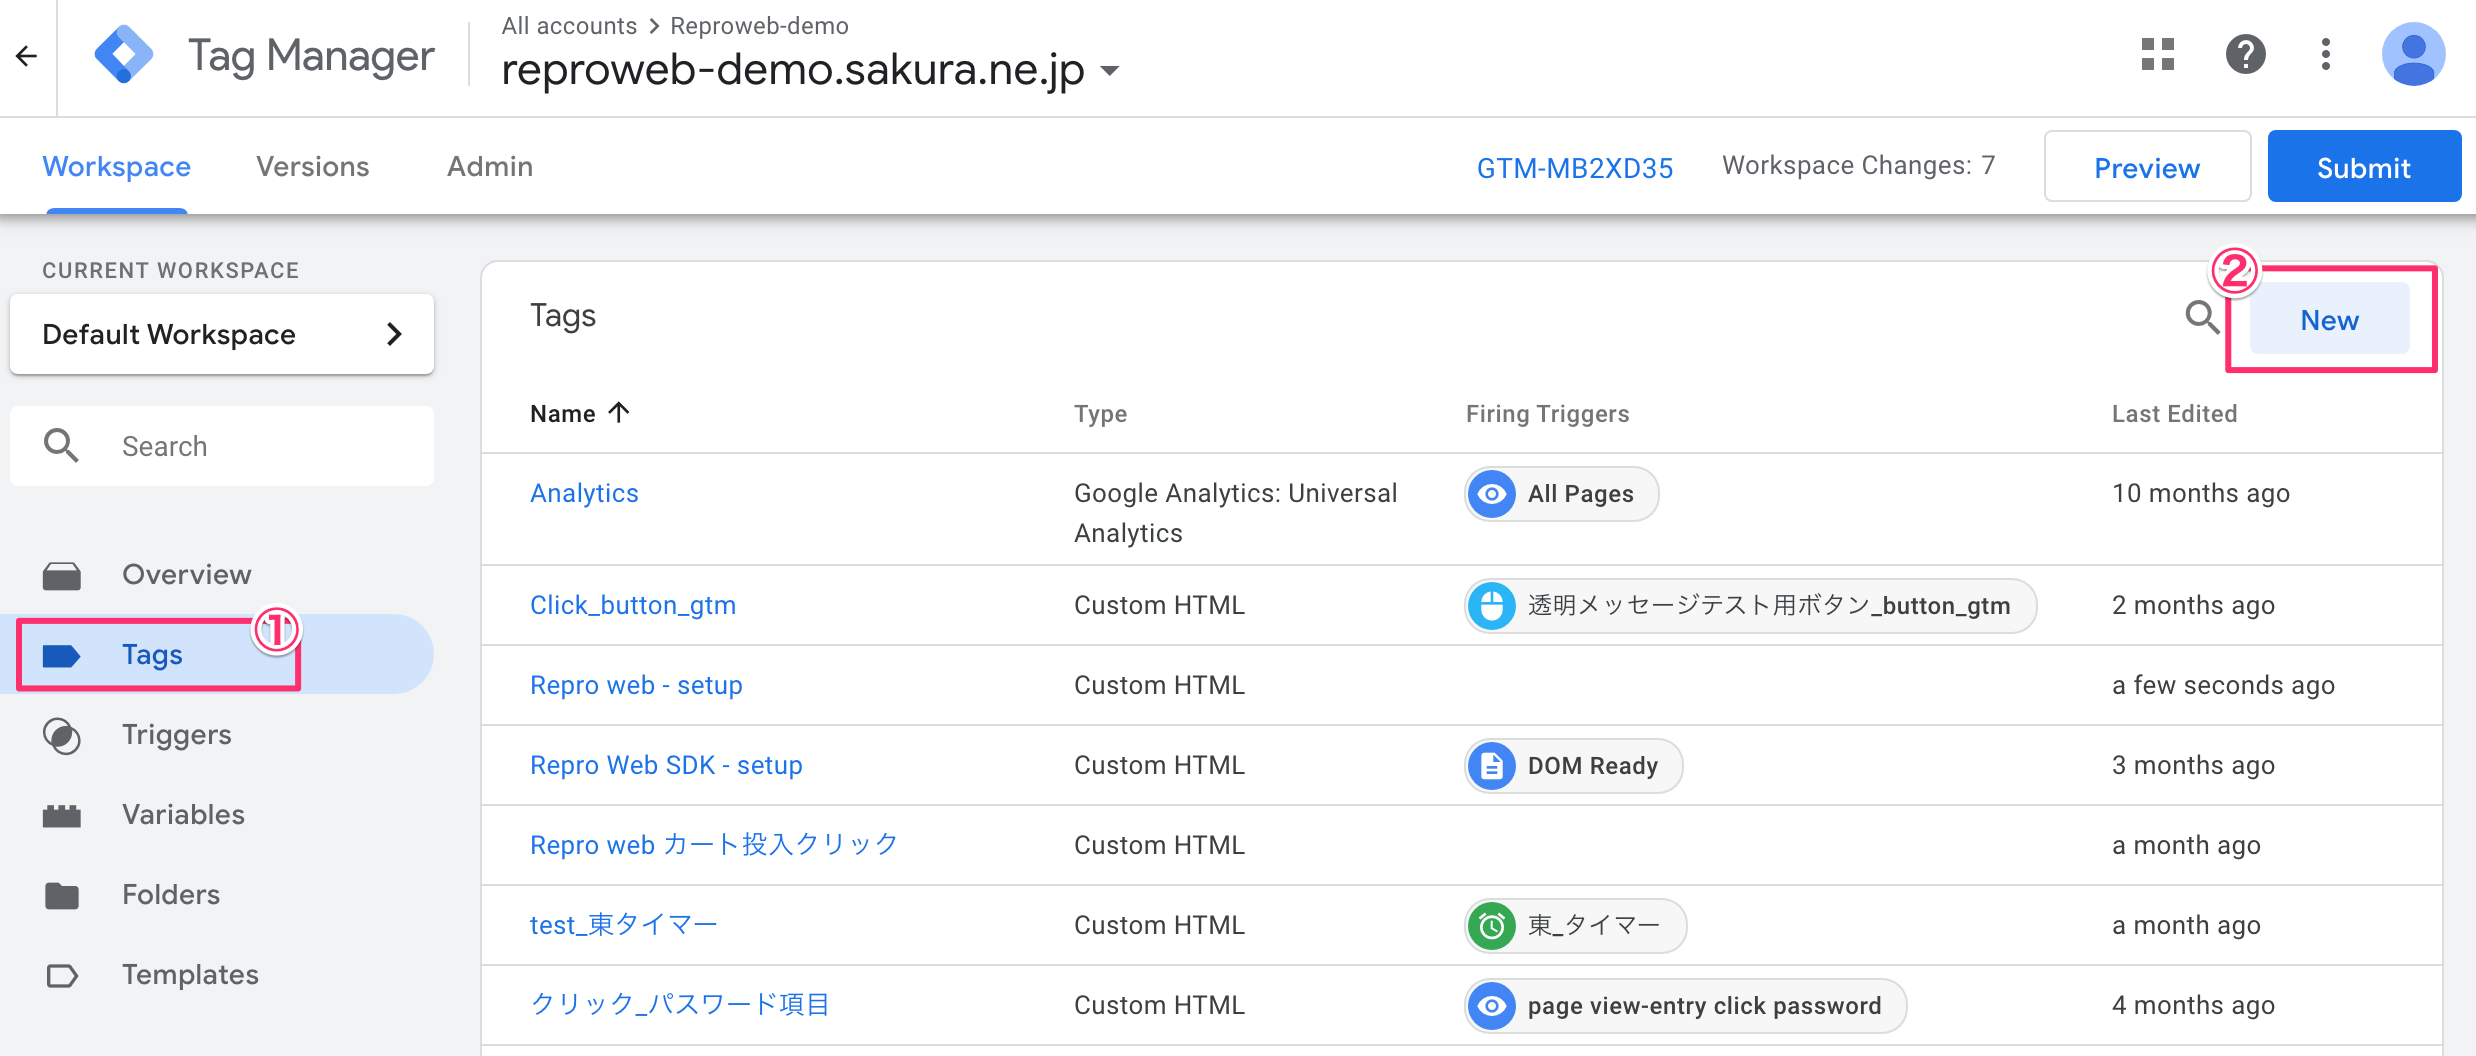
Task: Click the Workspace Changes: 7 text
Action: pyautogui.click(x=1858, y=165)
